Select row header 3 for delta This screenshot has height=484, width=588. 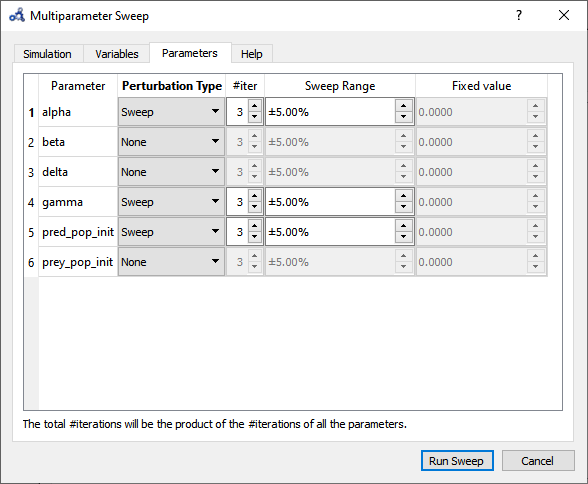tap(31, 172)
